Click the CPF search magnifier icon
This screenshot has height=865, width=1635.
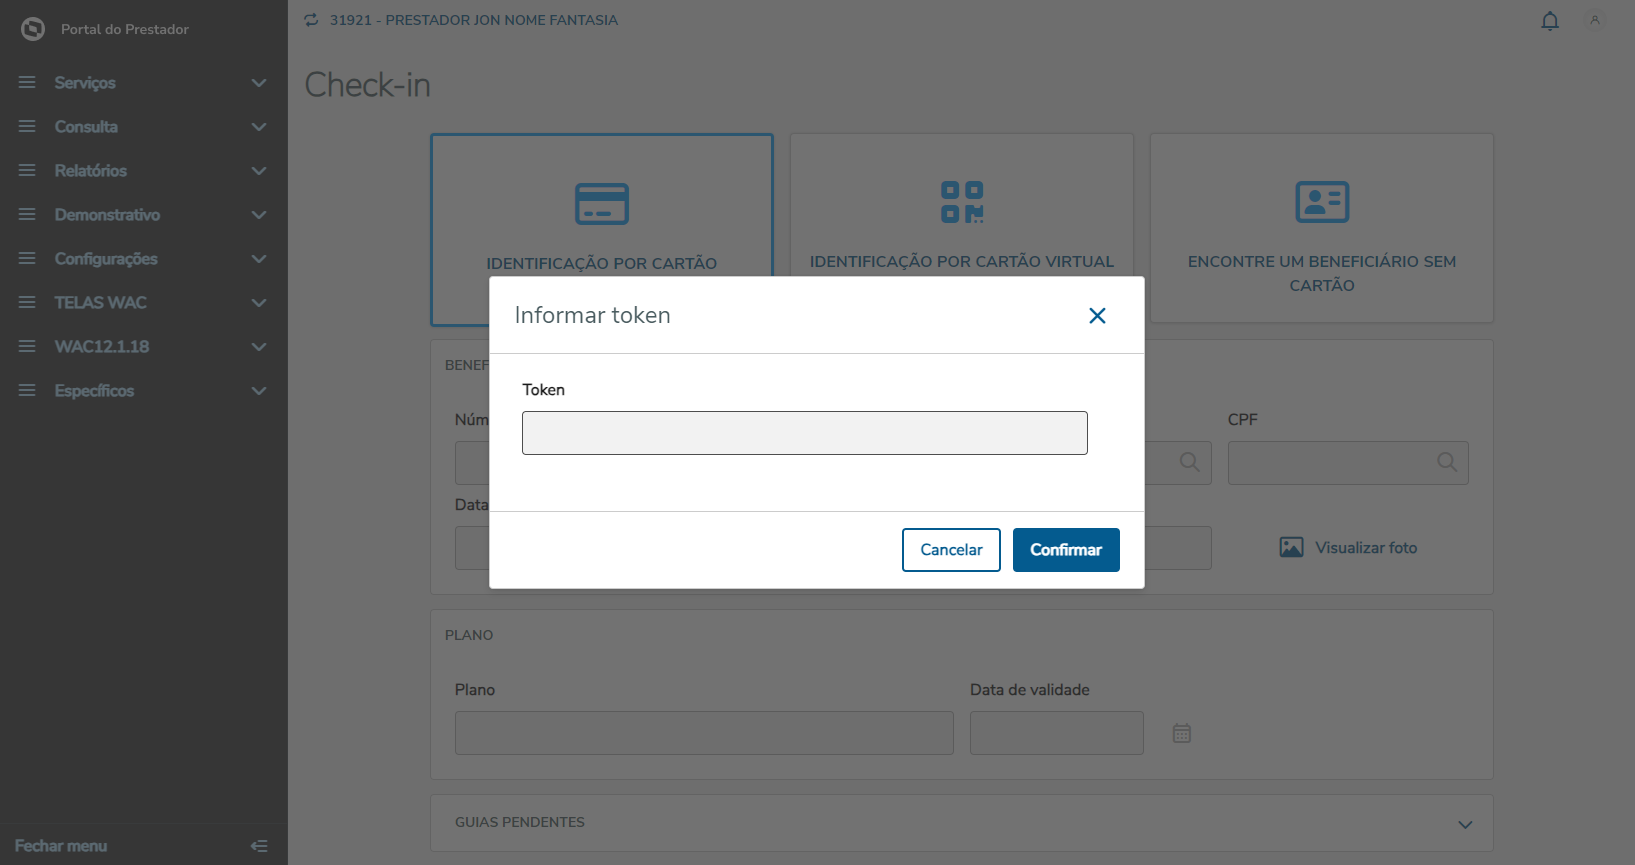[1446, 462]
